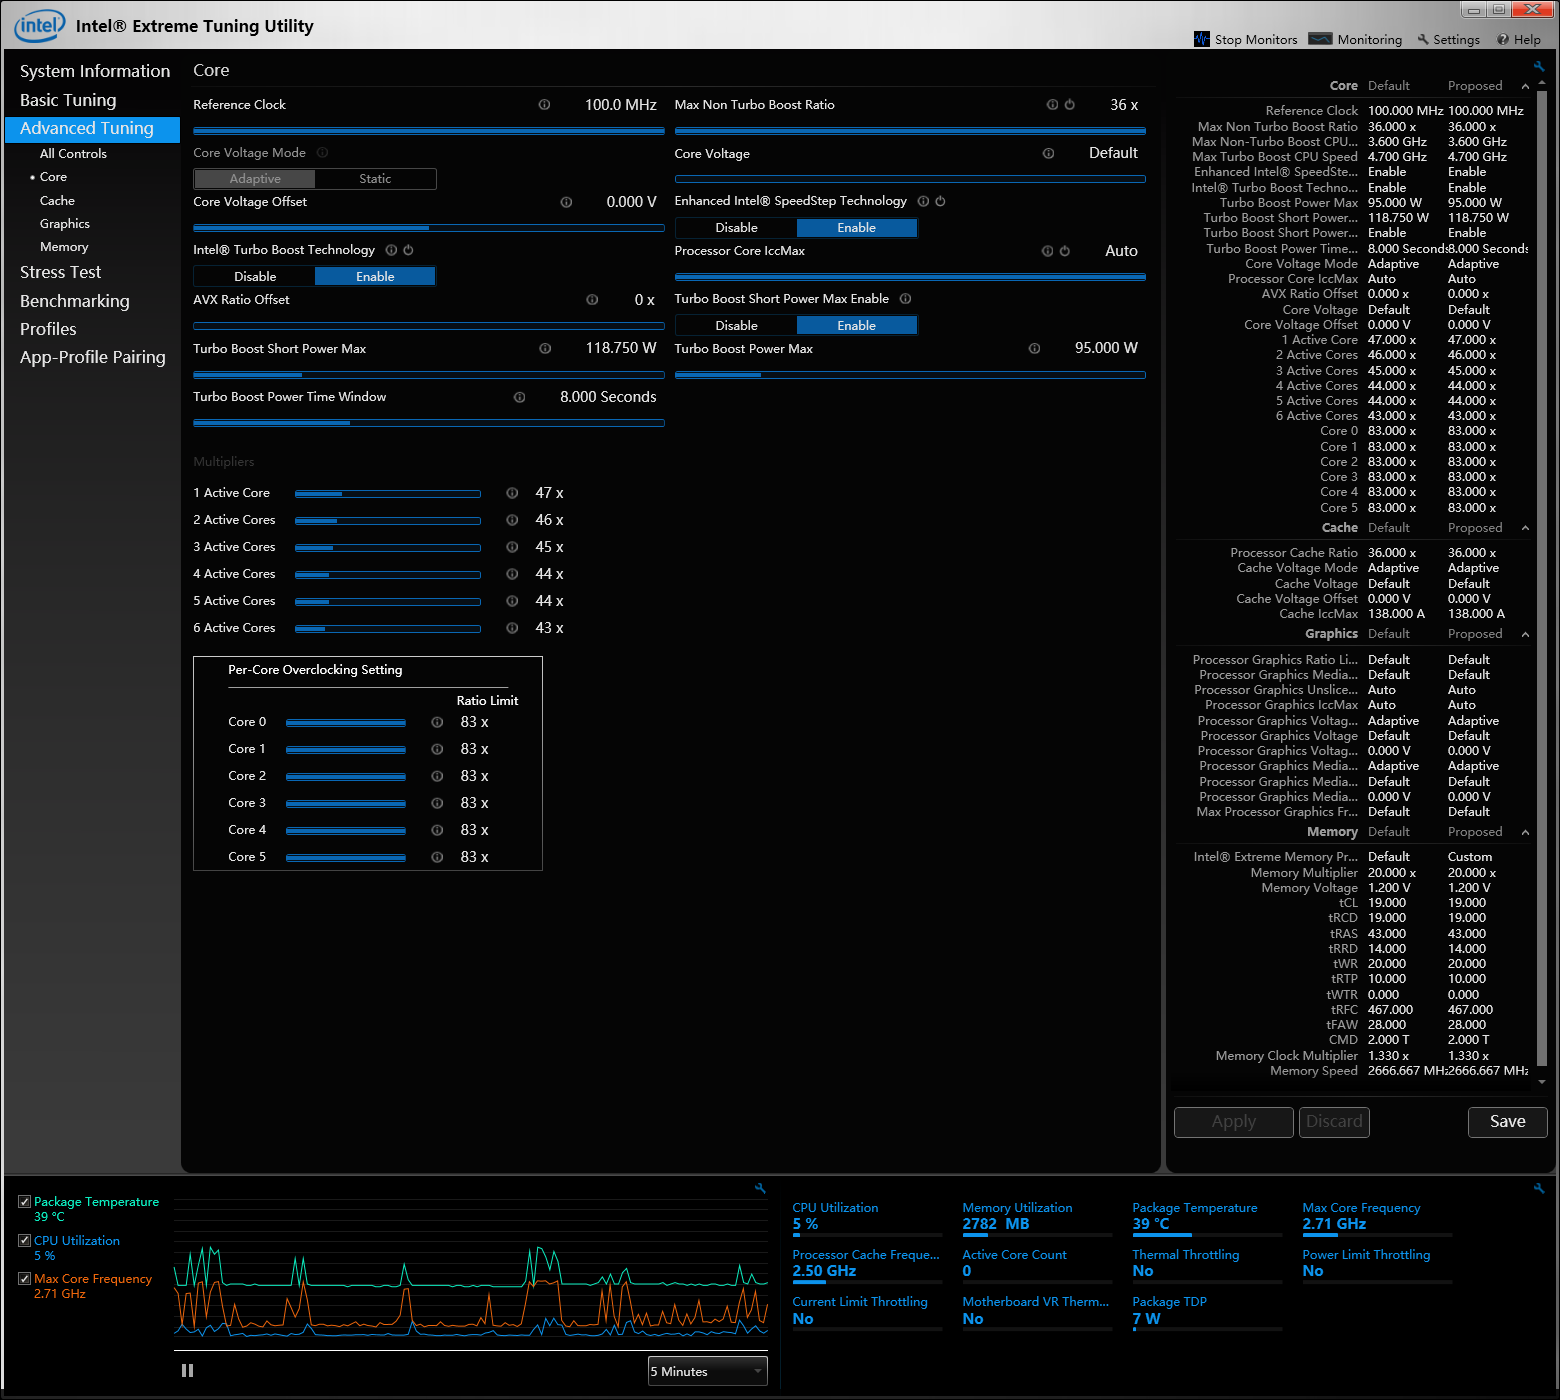This screenshot has height=1400, width=1560.
Task: Click info icon for Core Voltage Offset
Action: tap(567, 202)
